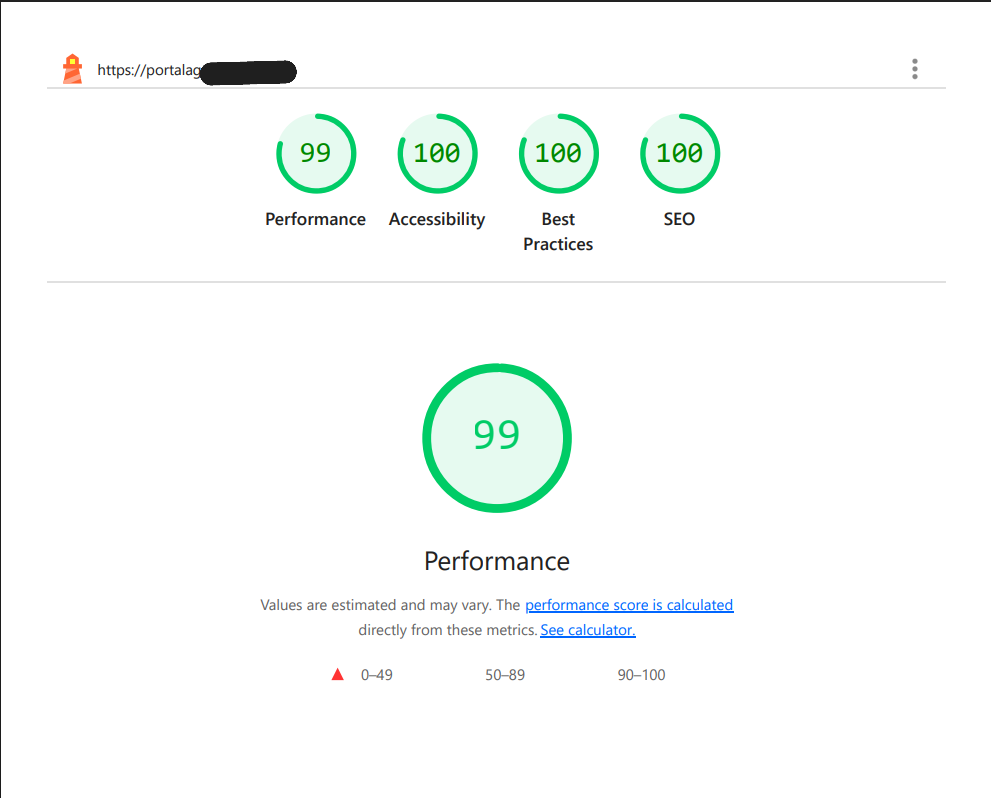Navigate to the Accessibility section heading

pyautogui.click(x=437, y=219)
